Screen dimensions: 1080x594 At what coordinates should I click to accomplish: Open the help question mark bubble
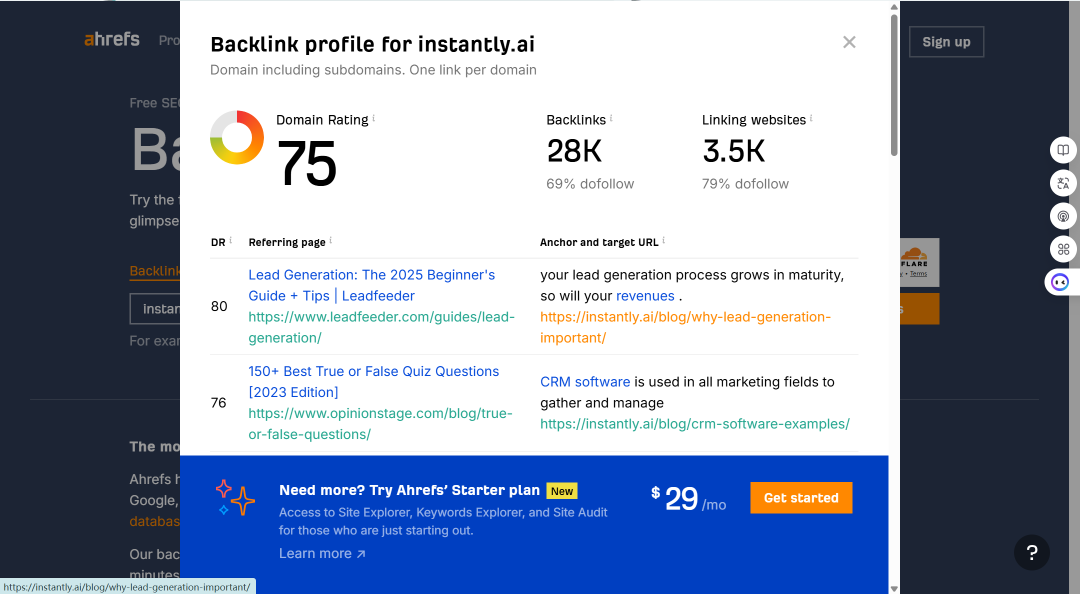1031,552
